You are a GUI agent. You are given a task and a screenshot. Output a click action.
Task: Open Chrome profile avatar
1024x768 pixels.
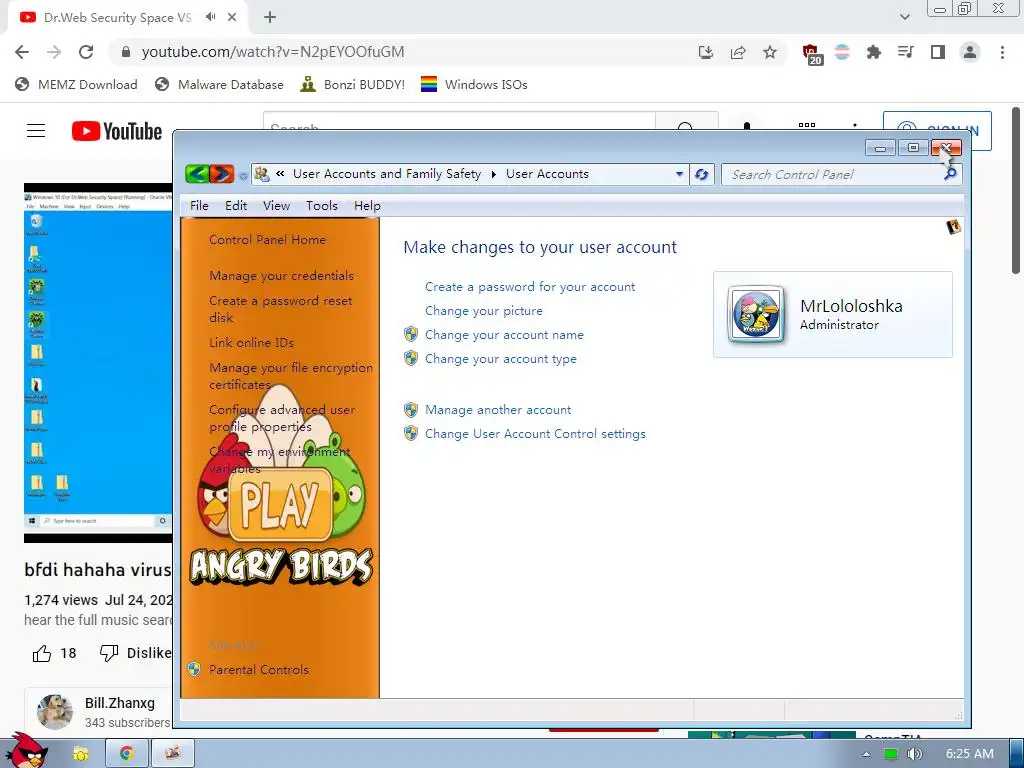[970, 52]
